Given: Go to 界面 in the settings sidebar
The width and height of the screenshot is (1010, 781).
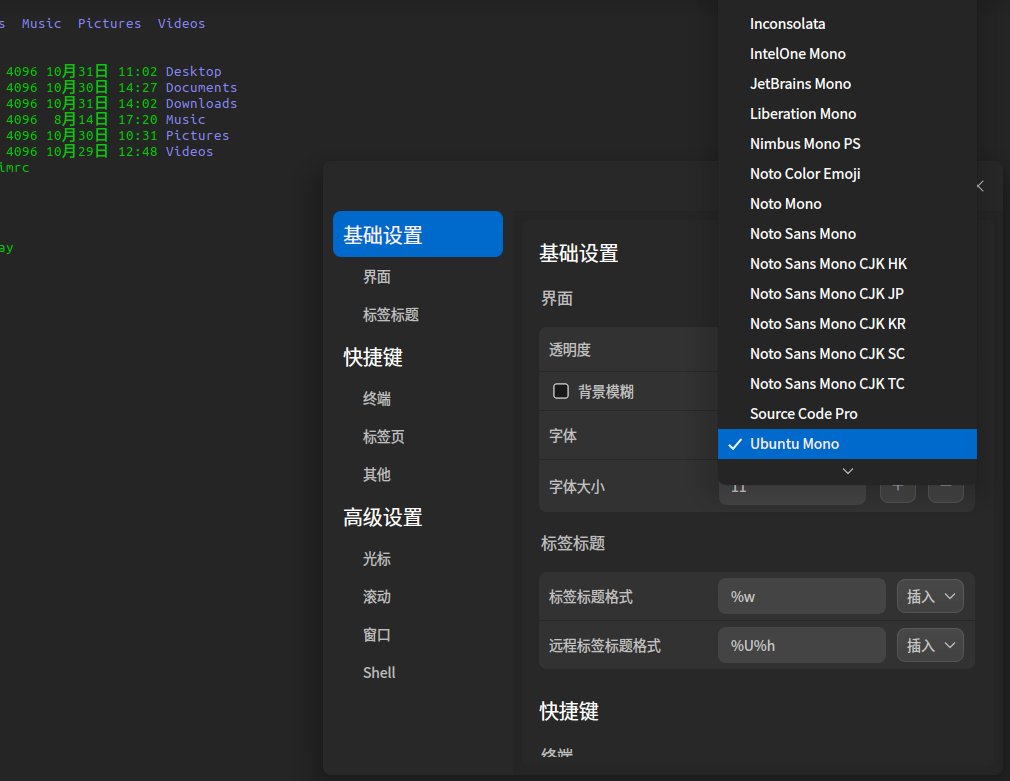Looking at the screenshot, I should tap(377, 277).
